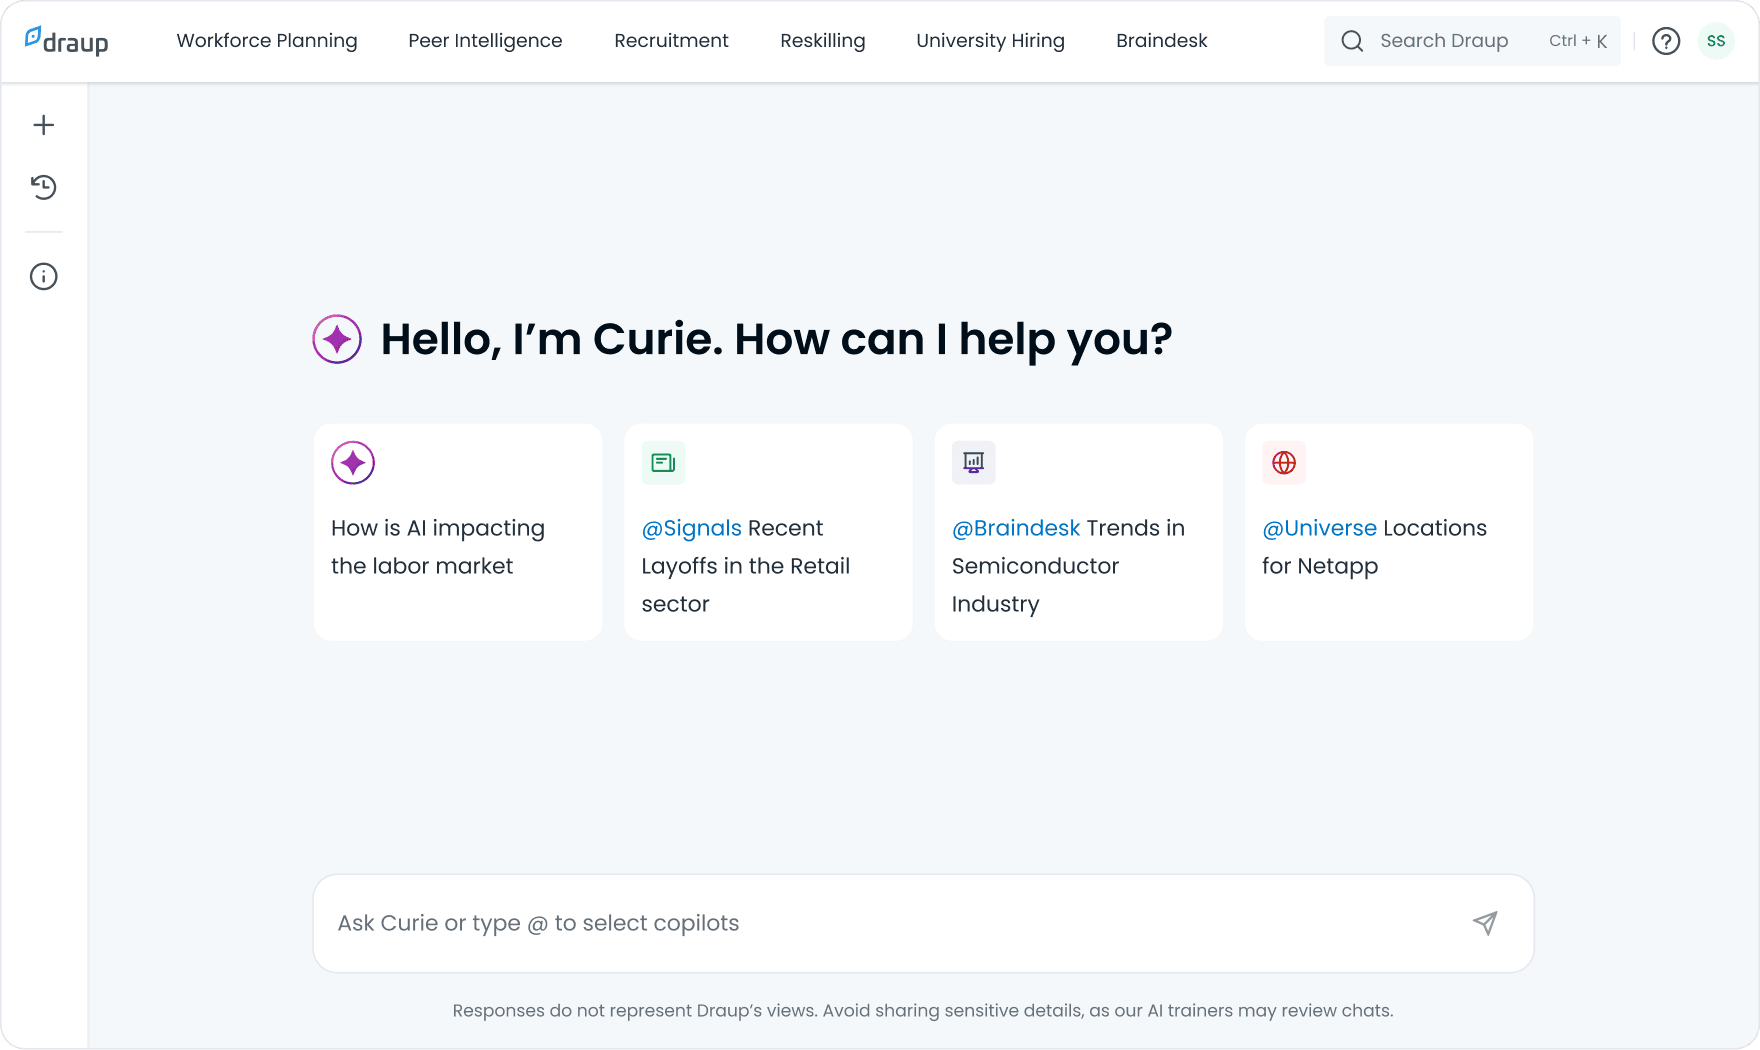This screenshot has height=1050, width=1760.
Task: Click the 'Hello, I'm Curie' greeting heading
Action: 776,339
